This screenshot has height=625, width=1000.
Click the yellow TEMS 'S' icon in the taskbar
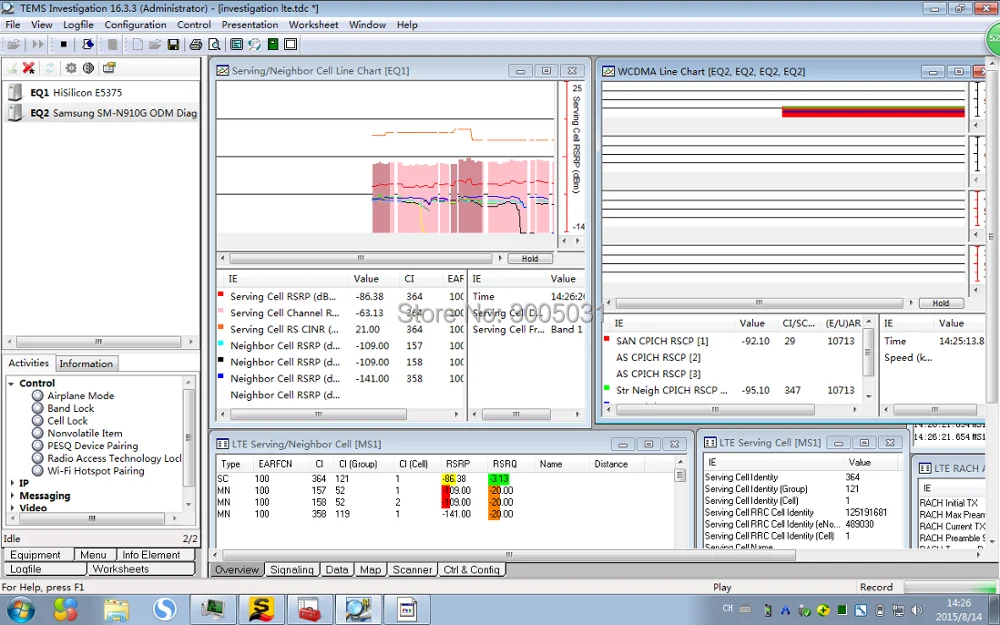261,609
